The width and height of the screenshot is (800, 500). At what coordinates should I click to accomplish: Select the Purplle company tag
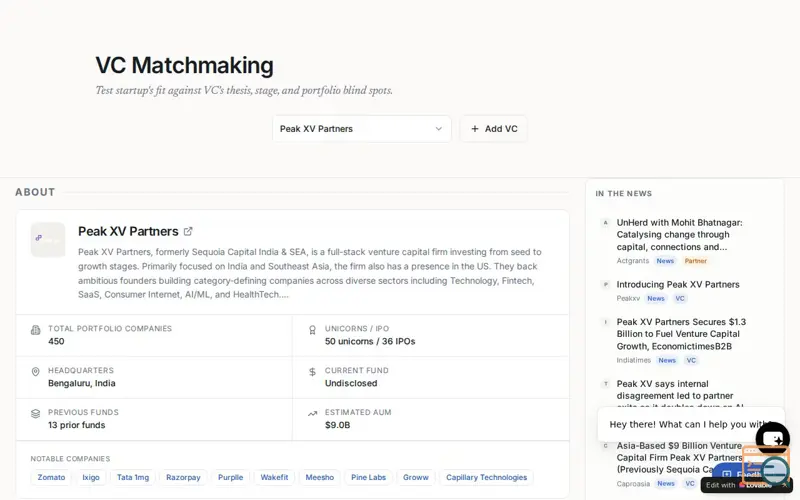231,478
